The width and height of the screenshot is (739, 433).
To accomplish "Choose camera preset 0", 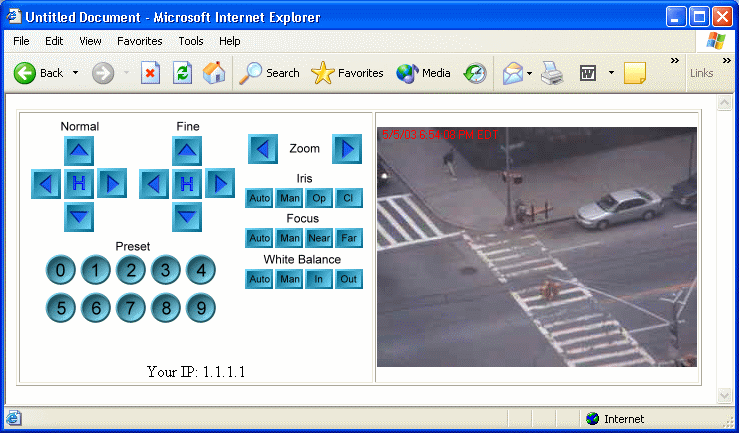I will [x=61, y=270].
